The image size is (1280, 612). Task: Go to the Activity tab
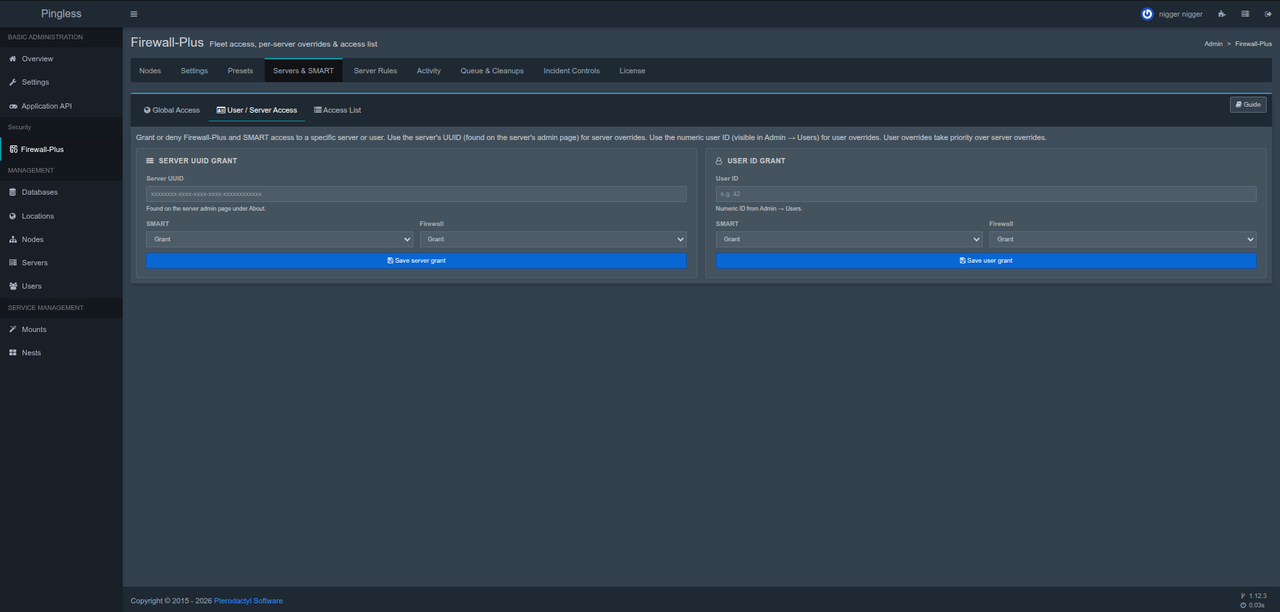429,71
